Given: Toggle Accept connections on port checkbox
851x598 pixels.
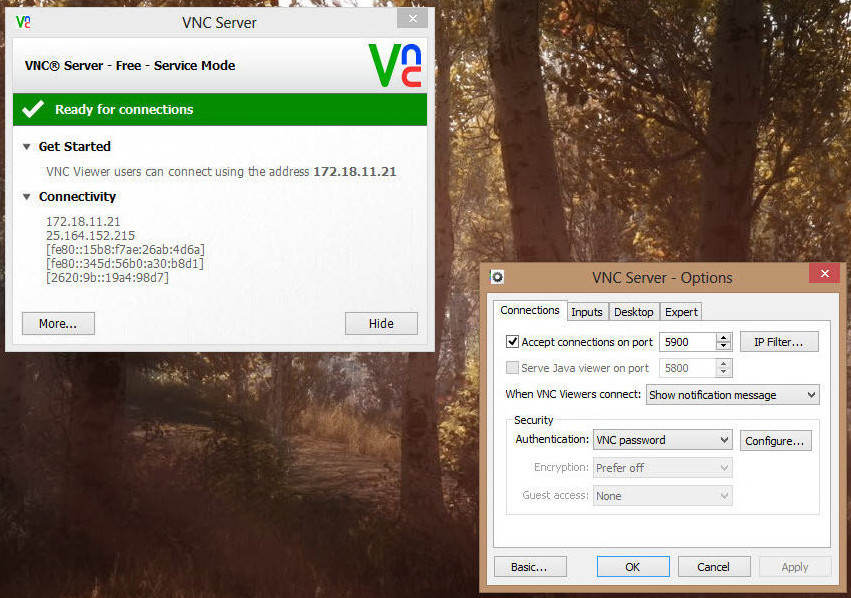Looking at the screenshot, I should [513, 342].
